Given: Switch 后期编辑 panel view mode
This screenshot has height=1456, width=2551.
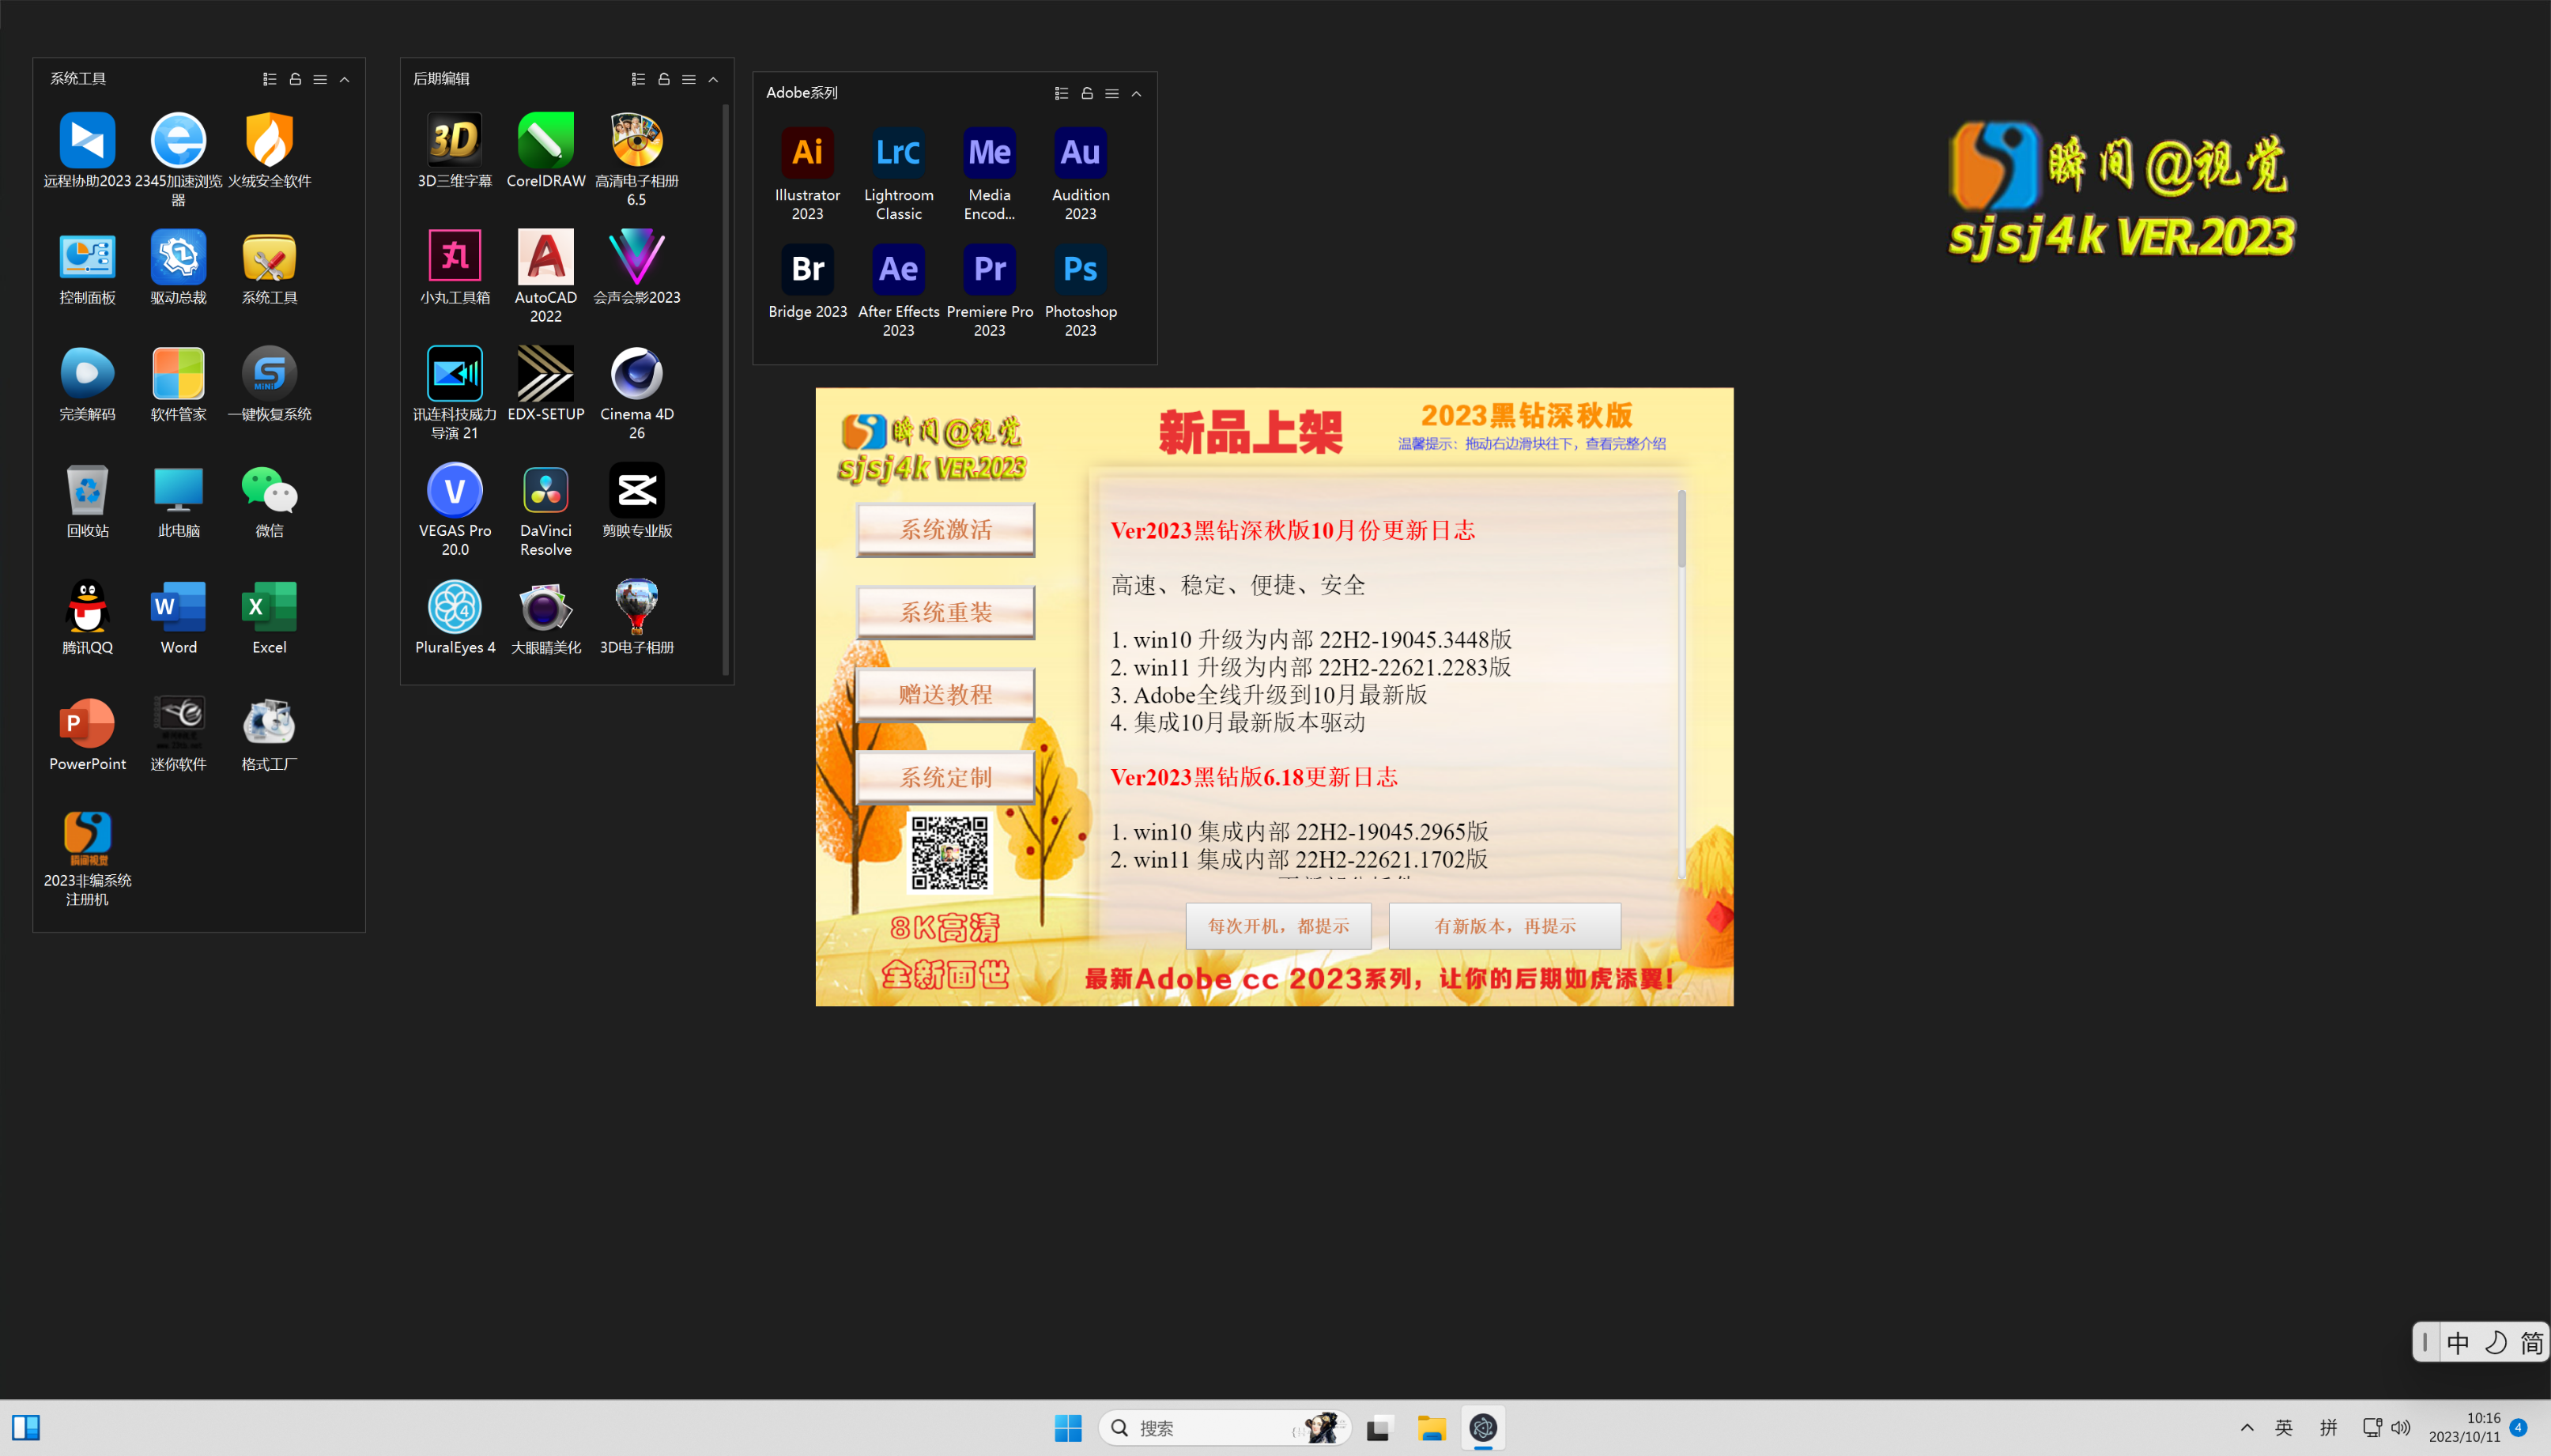Looking at the screenshot, I should click(x=639, y=79).
